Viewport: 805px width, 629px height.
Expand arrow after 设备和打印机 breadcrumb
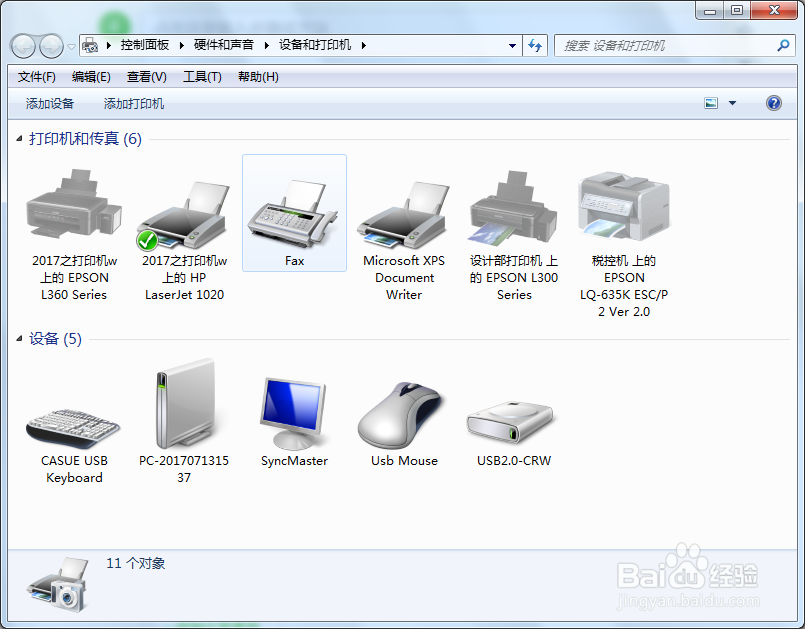tap(363, 46)
